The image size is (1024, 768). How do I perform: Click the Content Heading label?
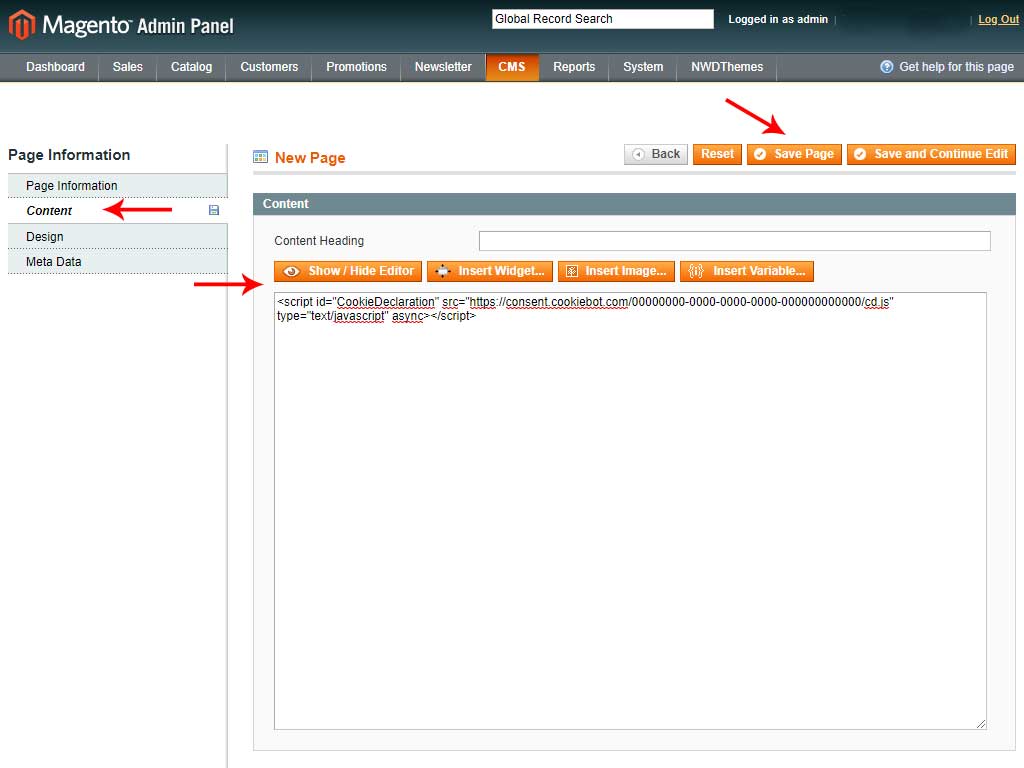click(x=319, y=241)
